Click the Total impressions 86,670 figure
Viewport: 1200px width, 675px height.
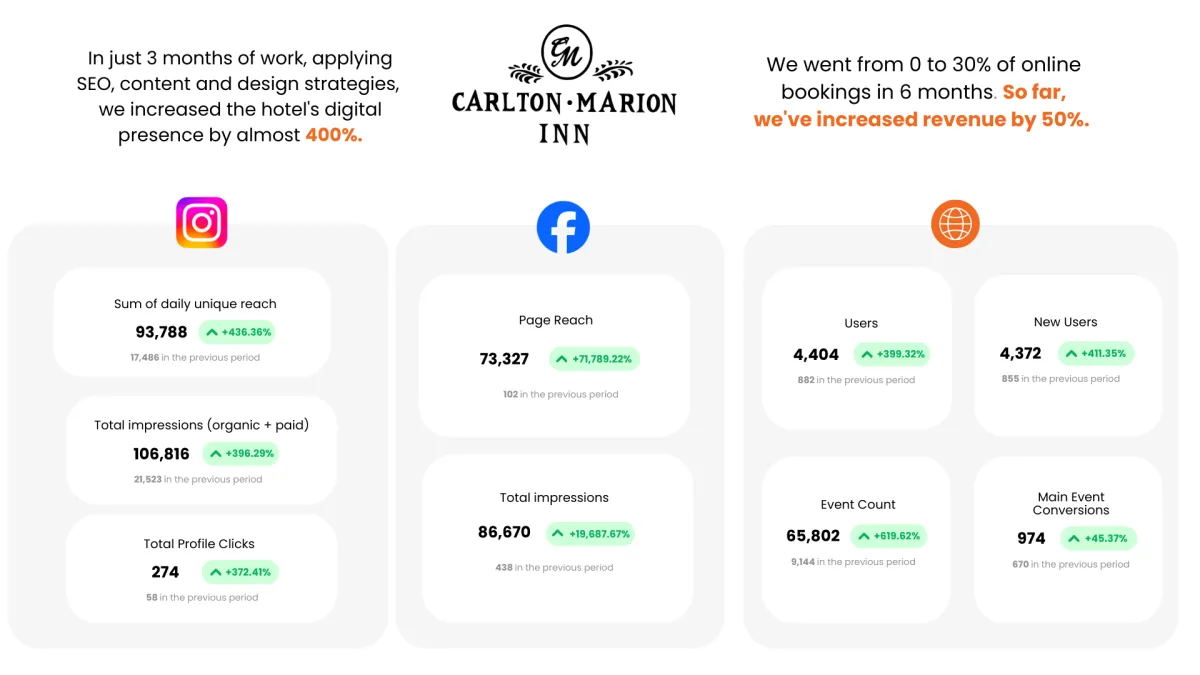point(504,533)
